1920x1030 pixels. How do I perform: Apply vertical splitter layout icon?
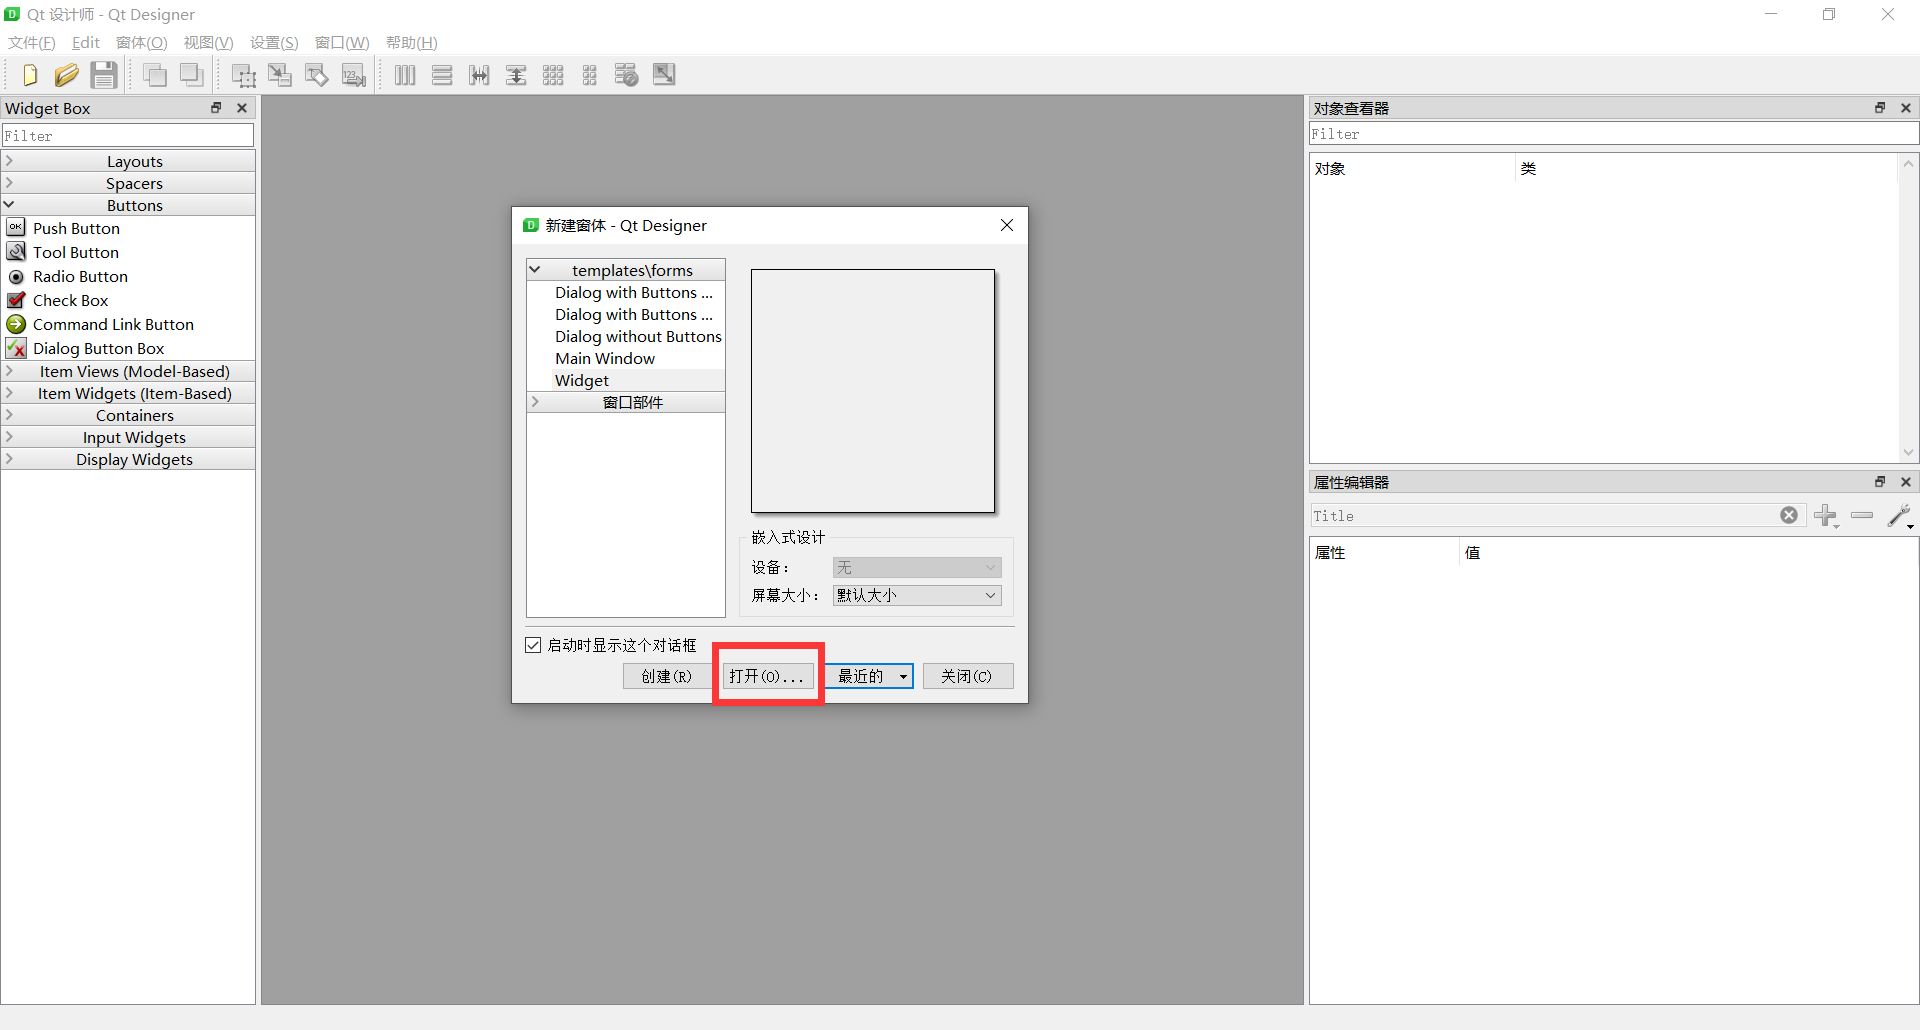(516, 75)
